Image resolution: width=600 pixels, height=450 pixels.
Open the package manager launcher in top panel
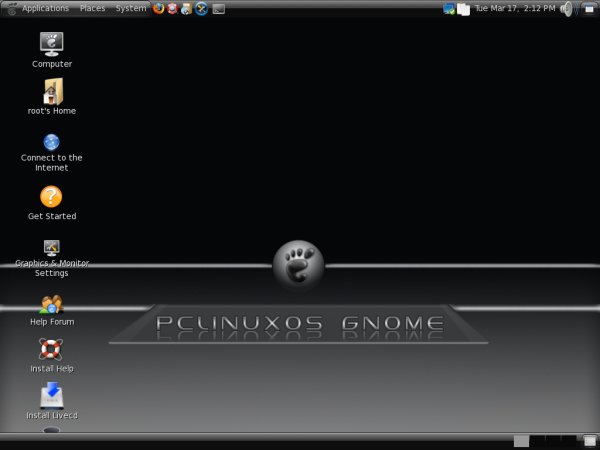186,8
